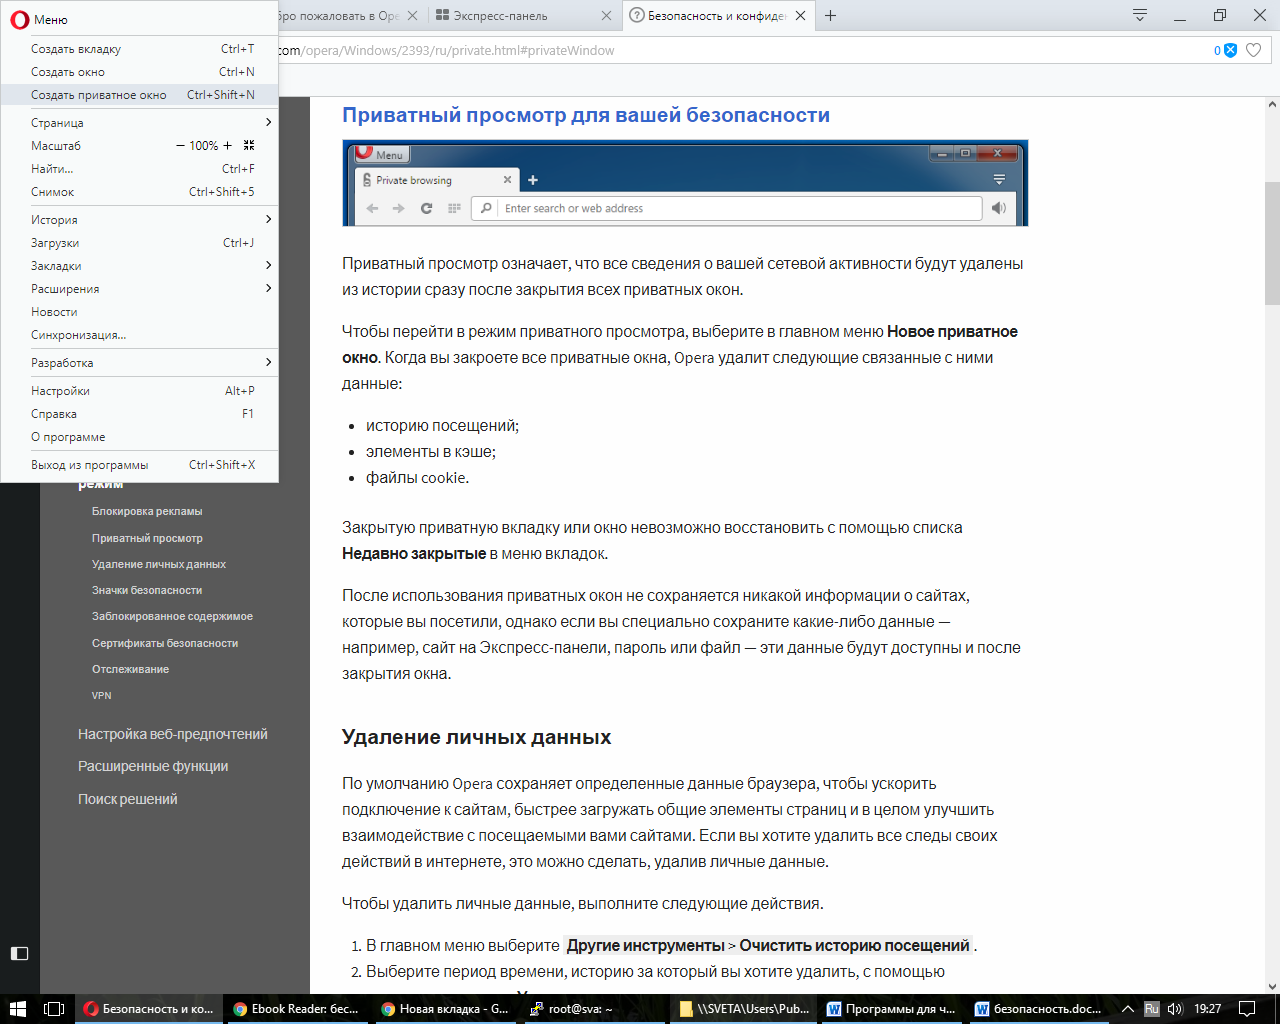Switch to Новая вкладка Chrome taskbar window
The height and width of the screenshot is (1024, 1280).
pyautogui.click(x=445, y=1009)
